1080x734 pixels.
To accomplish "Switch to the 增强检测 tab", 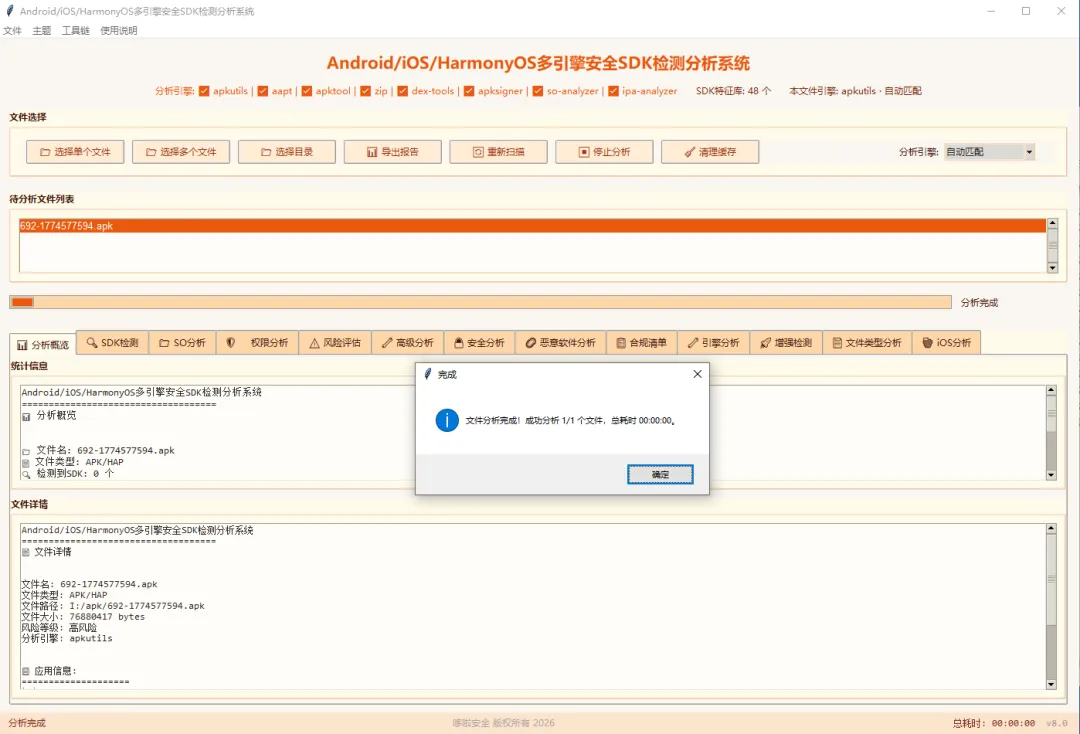I will (787, 343).
